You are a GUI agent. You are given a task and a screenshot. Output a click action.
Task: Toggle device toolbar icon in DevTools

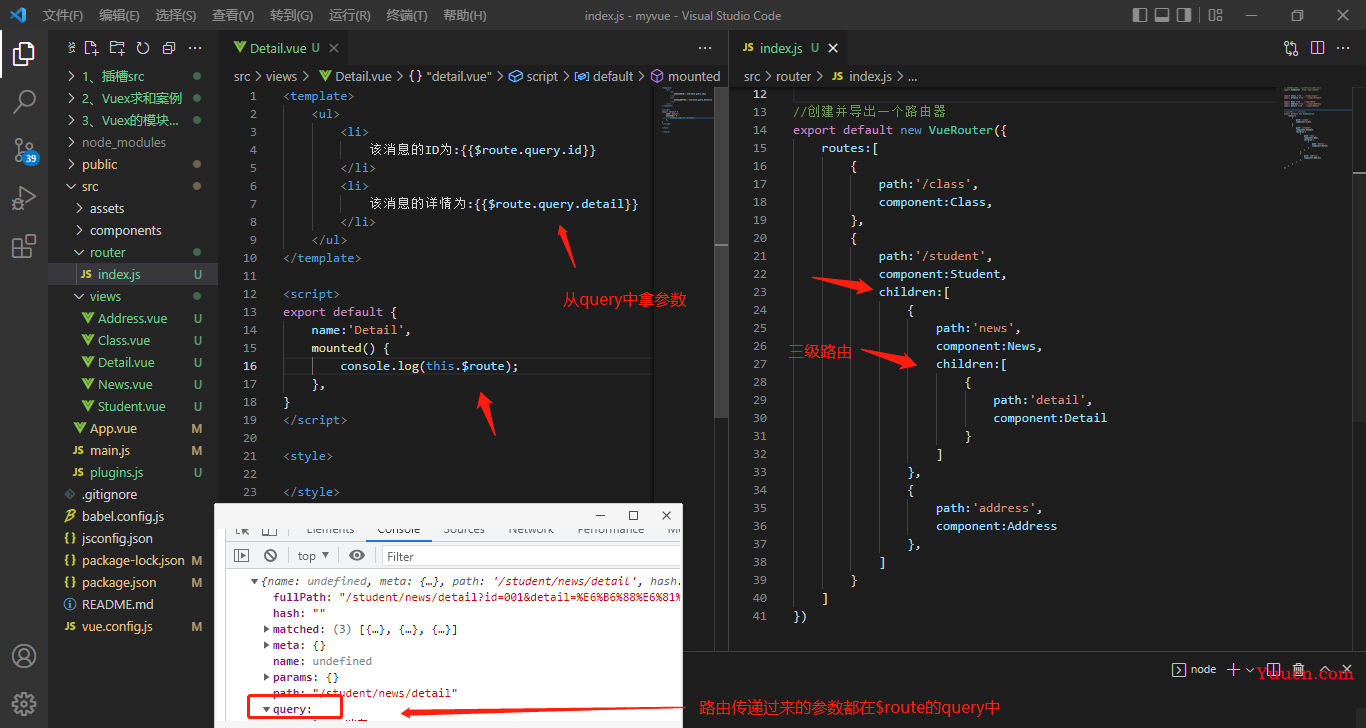(270, 530)
